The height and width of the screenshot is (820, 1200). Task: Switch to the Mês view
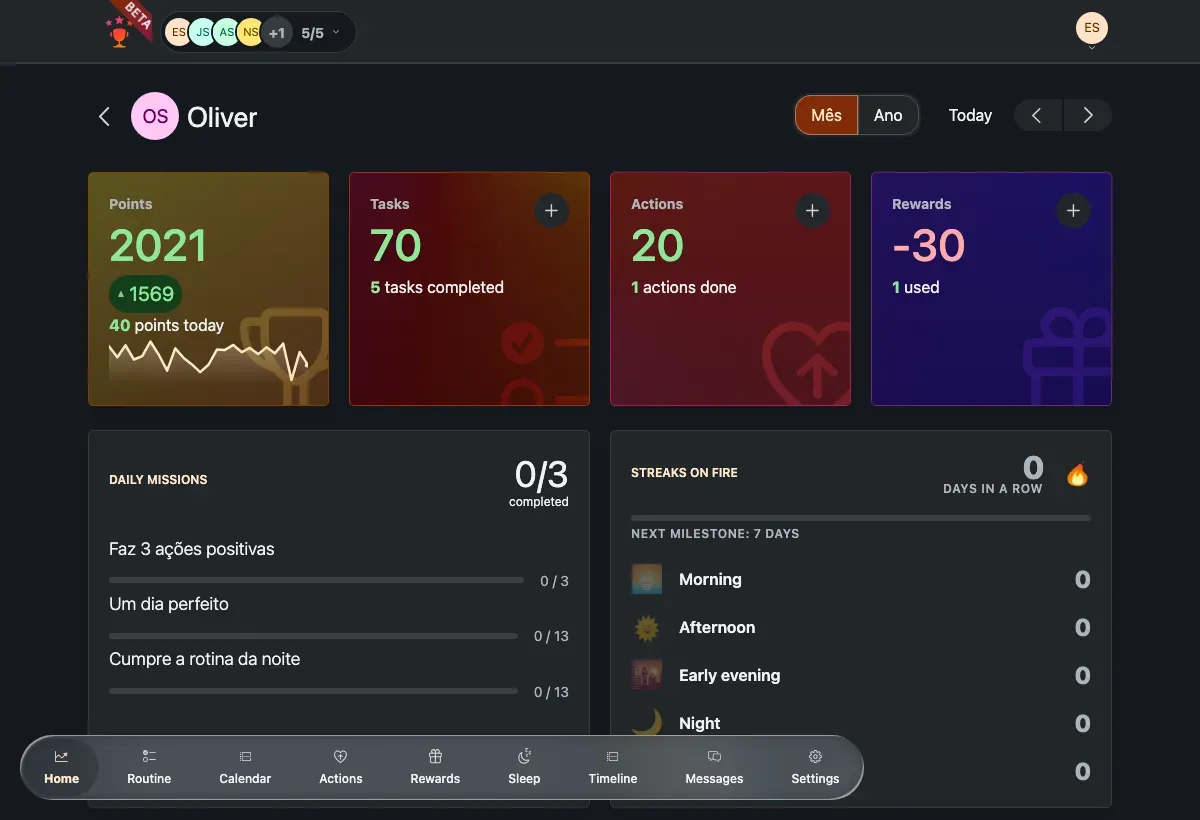(x=826, y=115)
